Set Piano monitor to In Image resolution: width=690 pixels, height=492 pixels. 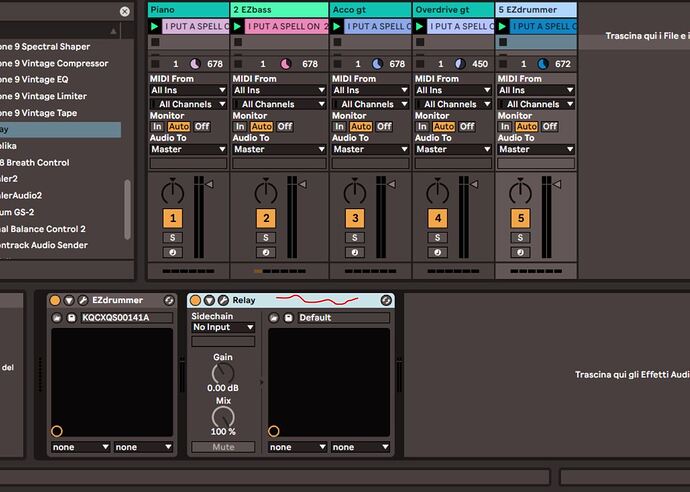[157, 127]
